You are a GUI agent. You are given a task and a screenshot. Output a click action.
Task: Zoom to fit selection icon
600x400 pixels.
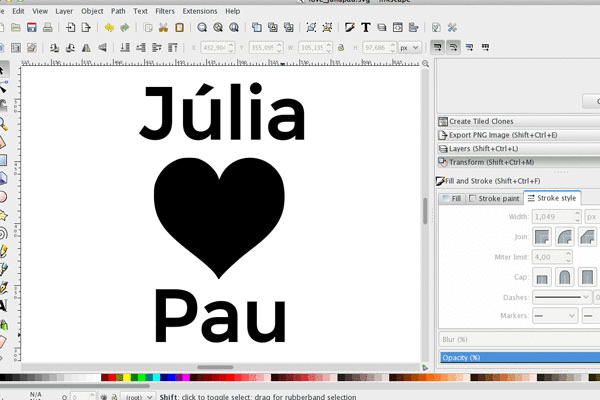point(202,28)
